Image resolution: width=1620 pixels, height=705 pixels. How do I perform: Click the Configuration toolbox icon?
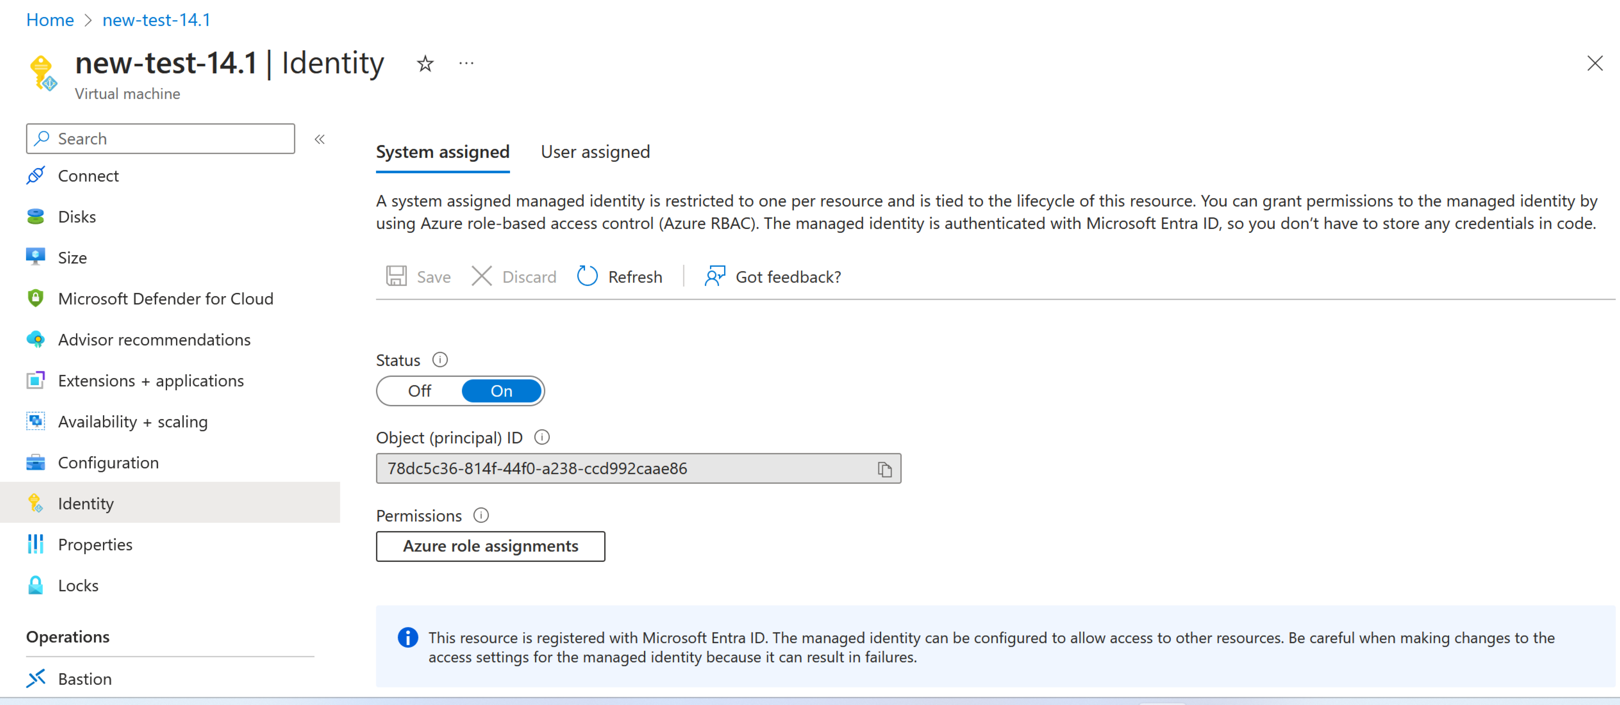click(x=36, y=462)
